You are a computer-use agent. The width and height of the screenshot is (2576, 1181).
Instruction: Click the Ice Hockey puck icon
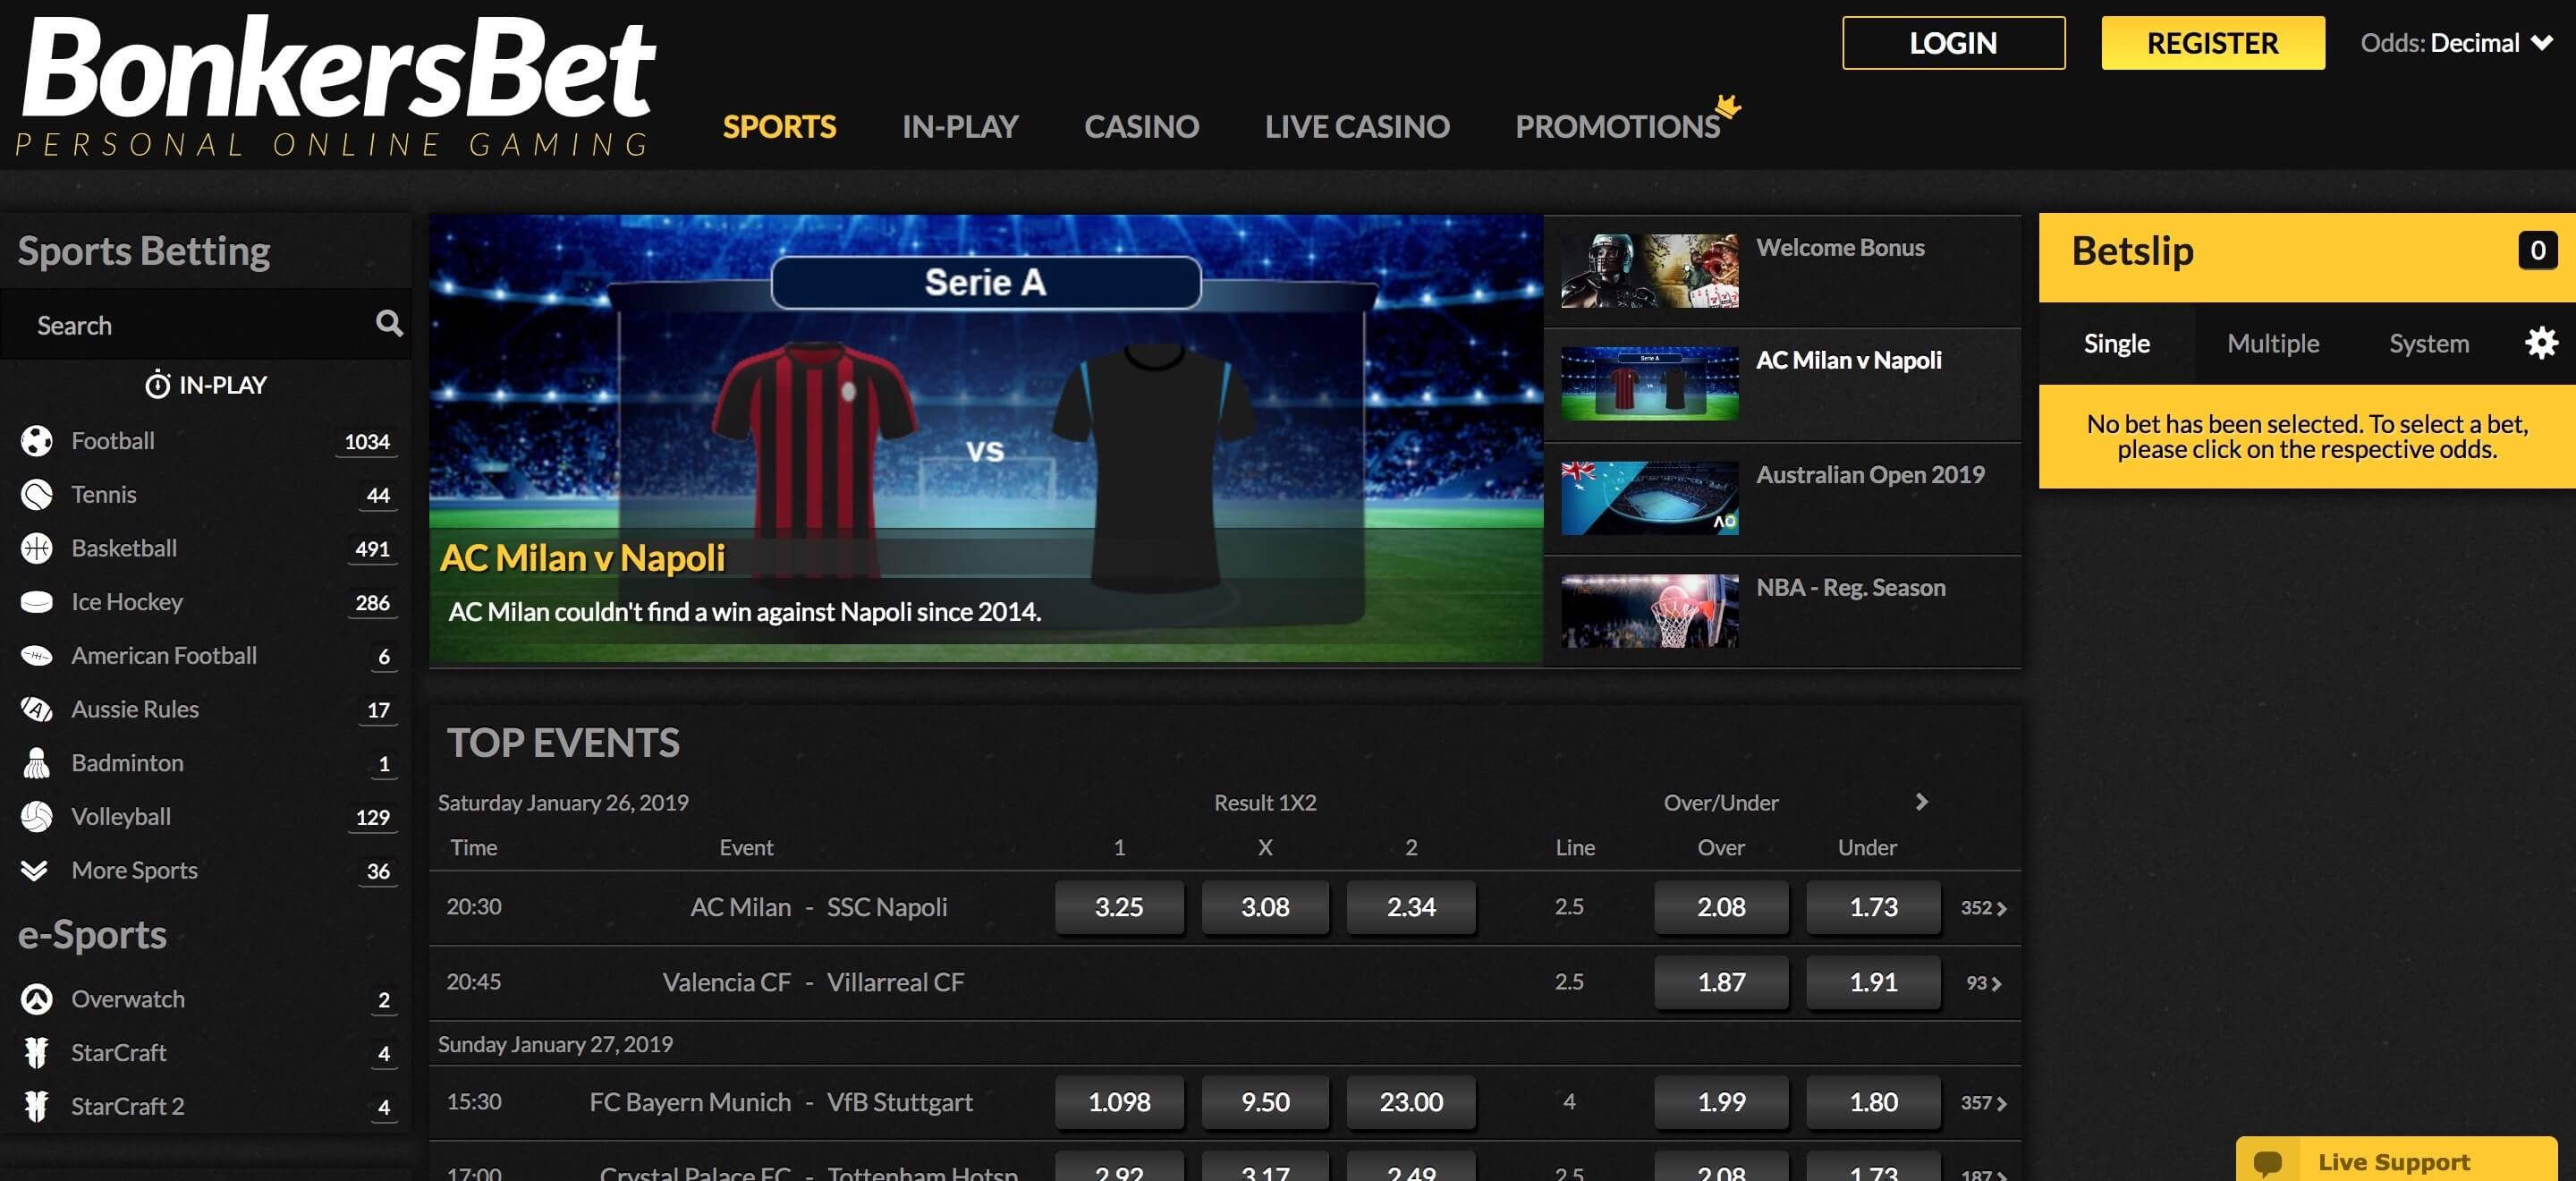[x=36, y=602]
